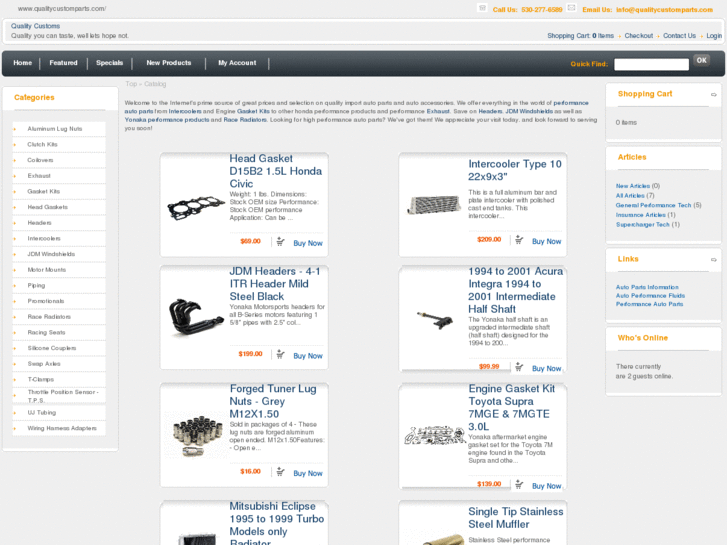Click the envelope icon beside Email Us
The width and height of the screenshot is (727, 545).
[x=571, y=8]
